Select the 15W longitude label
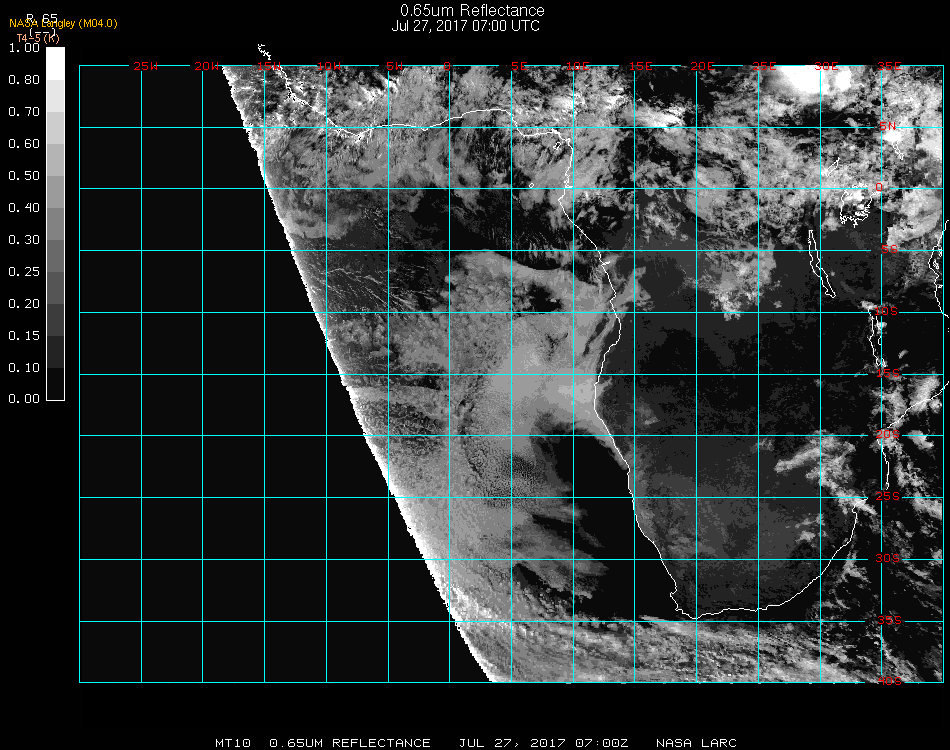950x750 pixels. pyautogui.click(x=269, y=66)
